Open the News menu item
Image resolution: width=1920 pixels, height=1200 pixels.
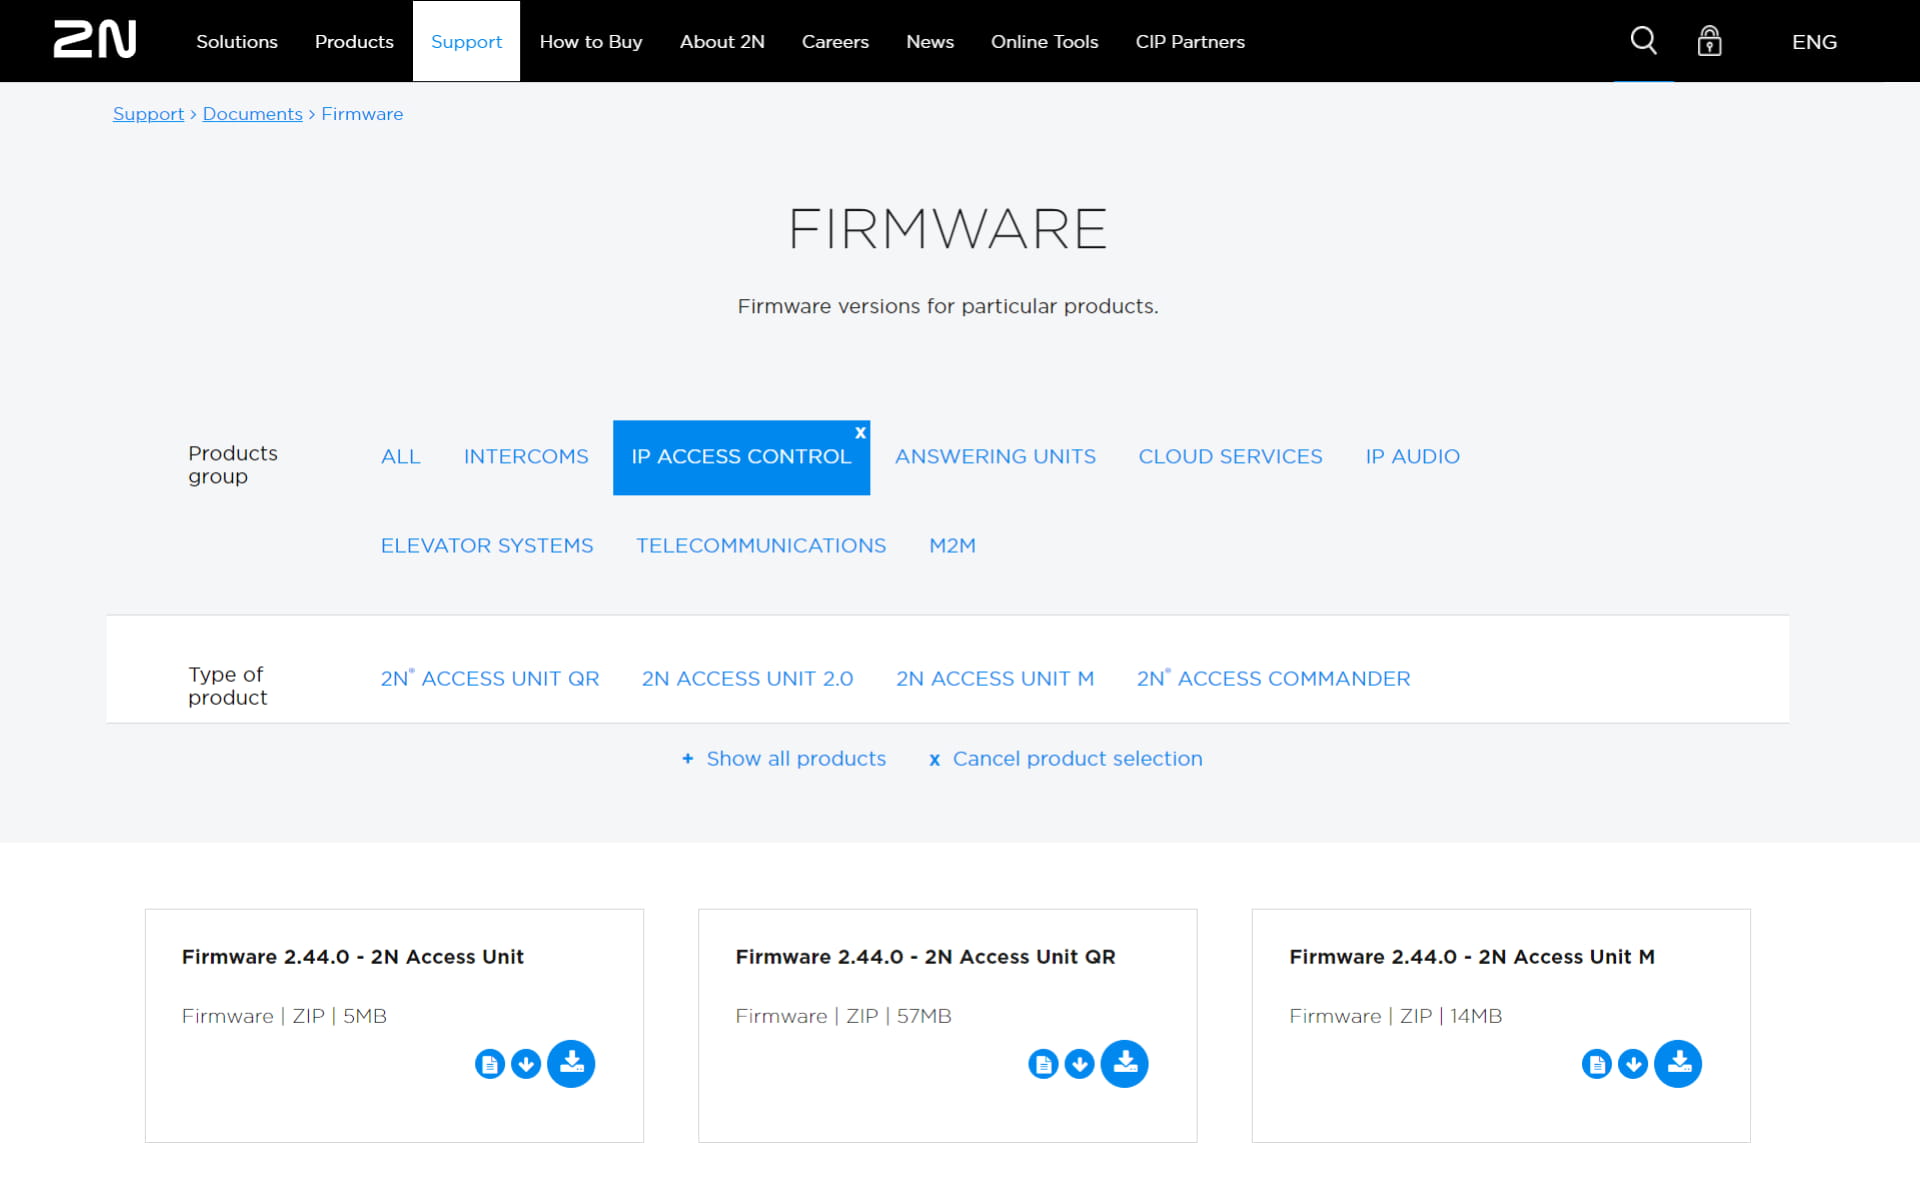pyautogui.click(x=930, y=41)
